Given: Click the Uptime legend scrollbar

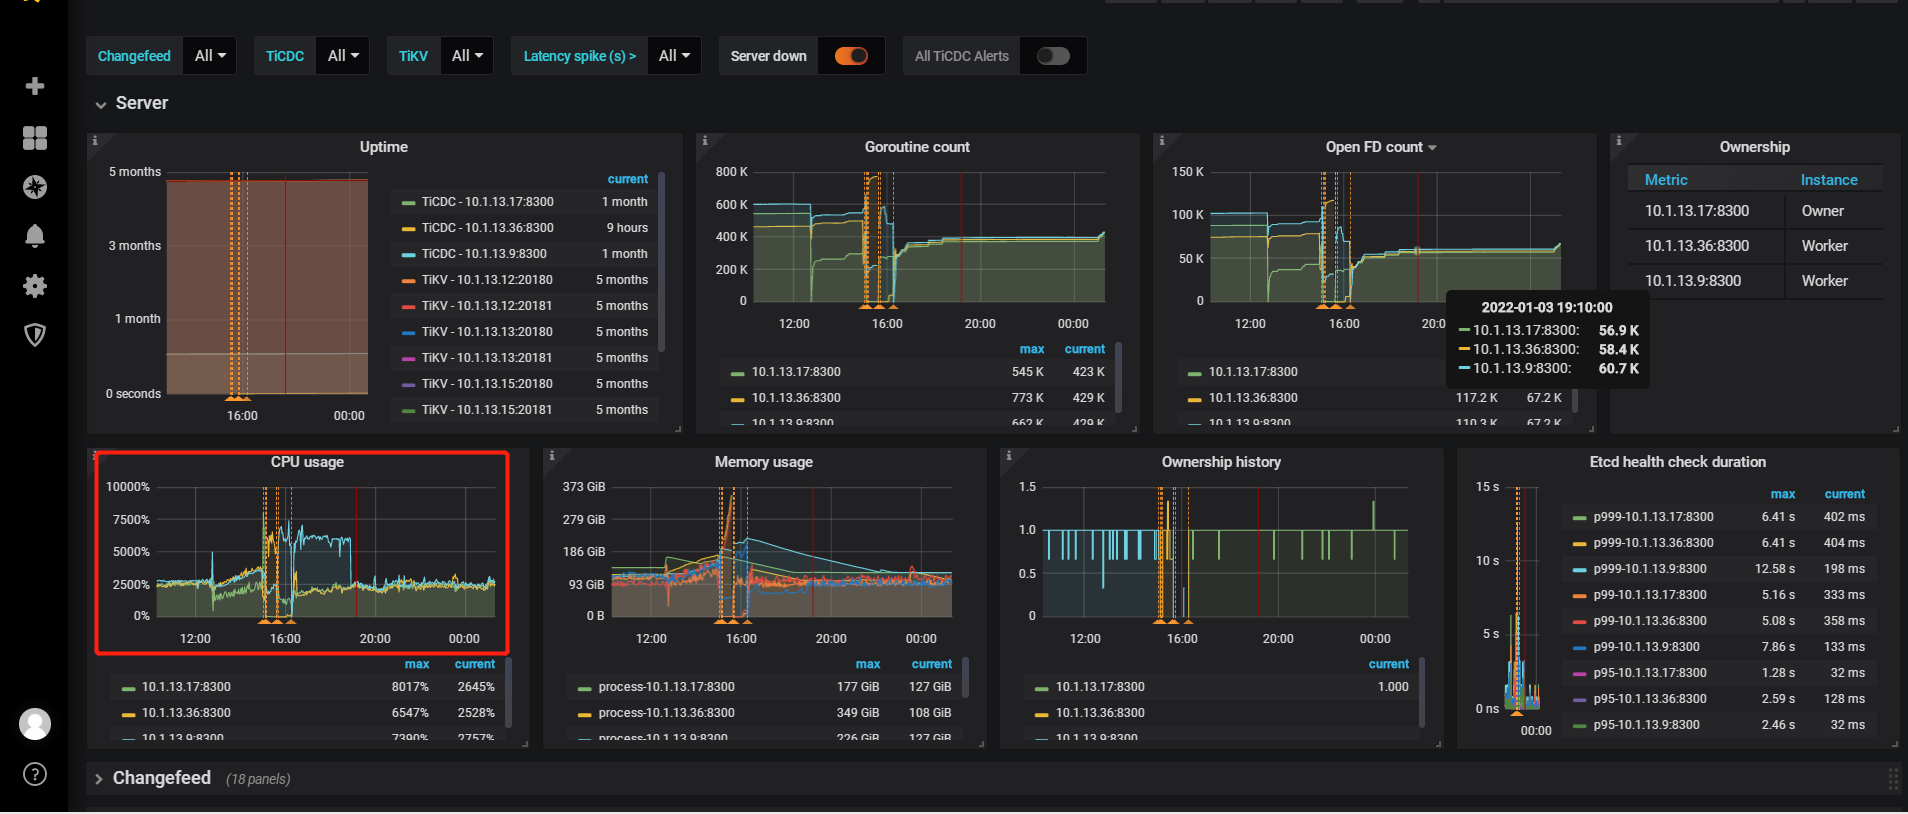Looking at the screenshot, I should 662,262.
